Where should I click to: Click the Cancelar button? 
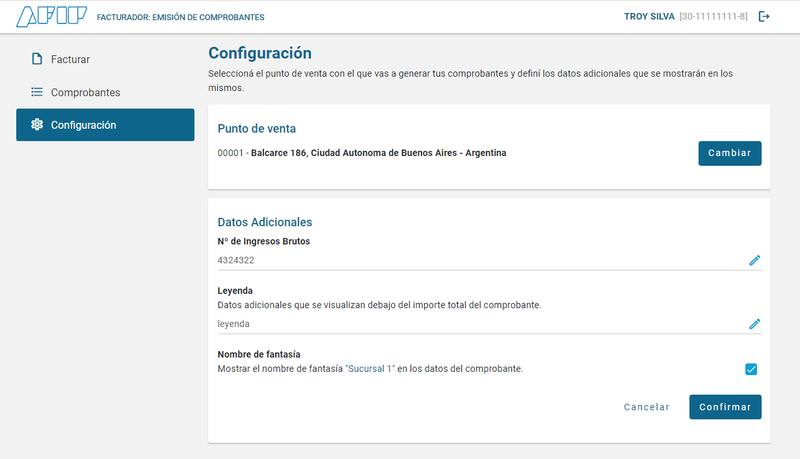tap(646, 407)
